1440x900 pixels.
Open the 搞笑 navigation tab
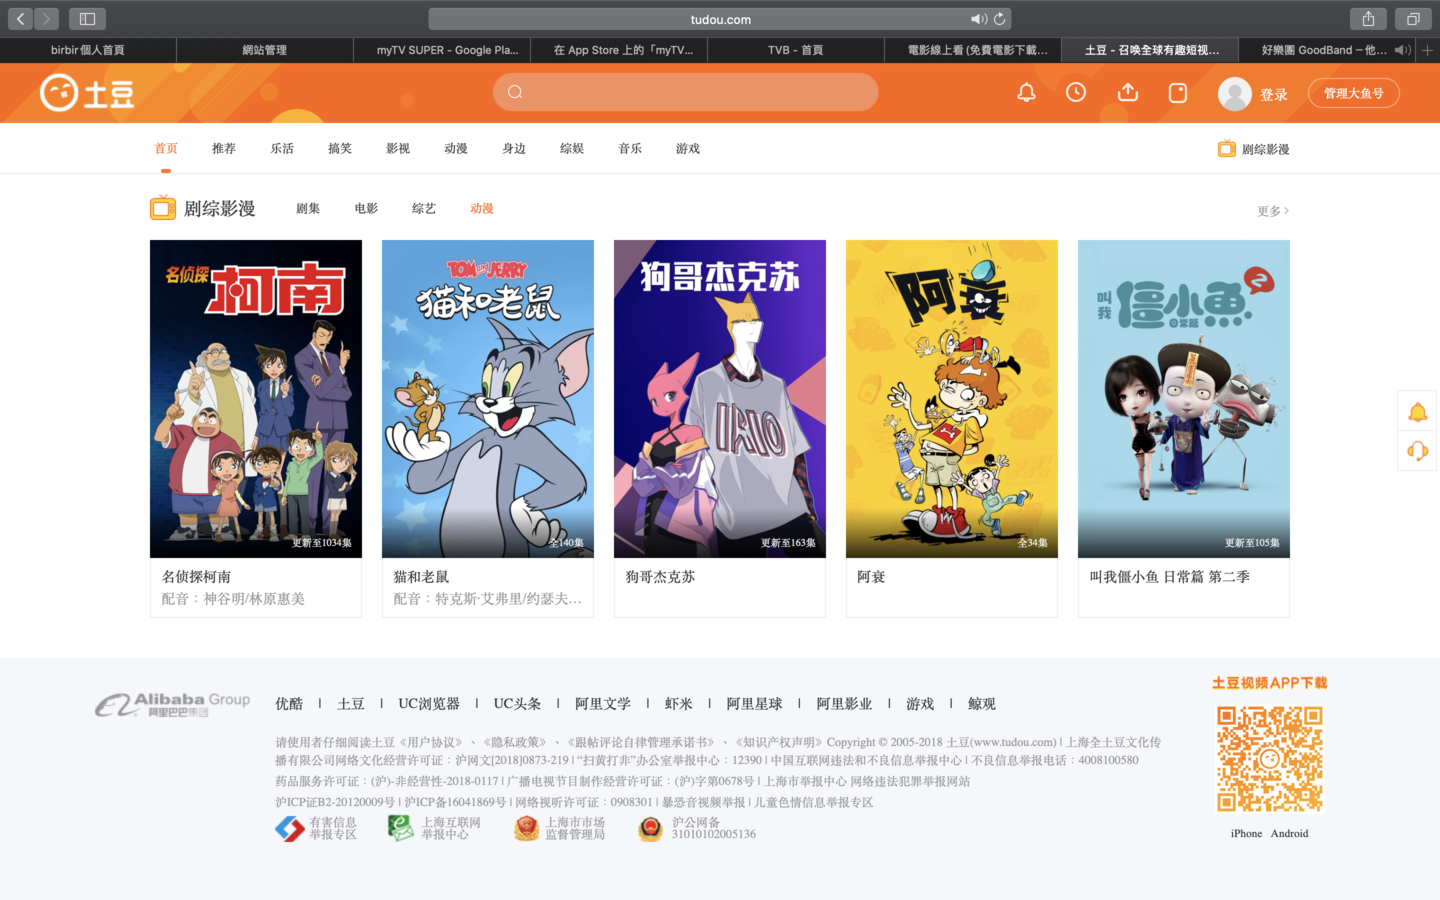(x=340, y=148)
